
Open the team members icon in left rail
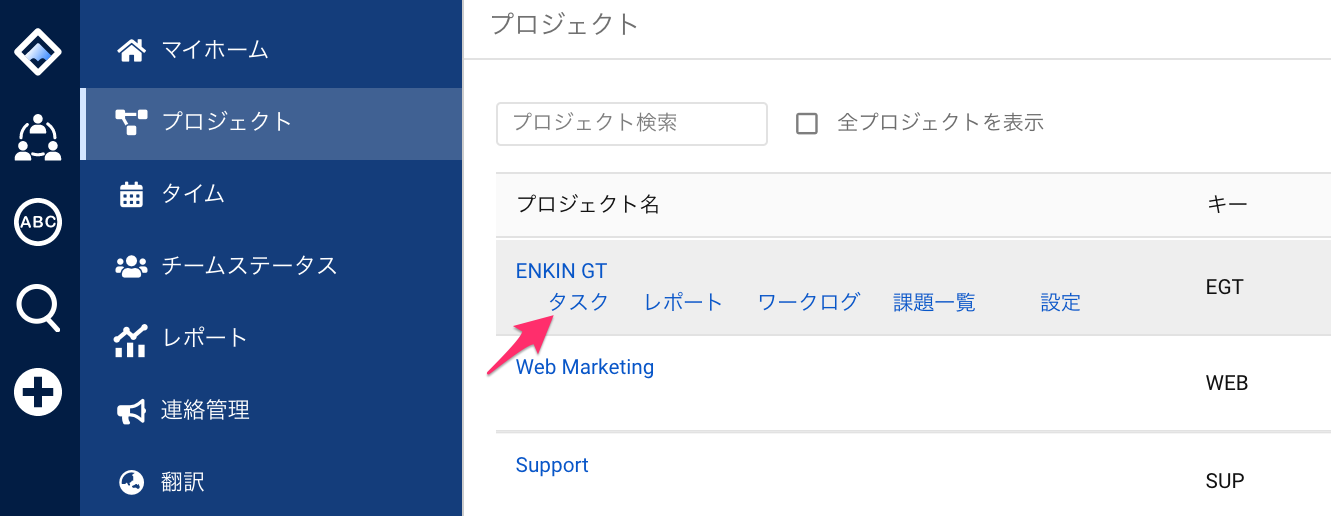pos(38,137)
